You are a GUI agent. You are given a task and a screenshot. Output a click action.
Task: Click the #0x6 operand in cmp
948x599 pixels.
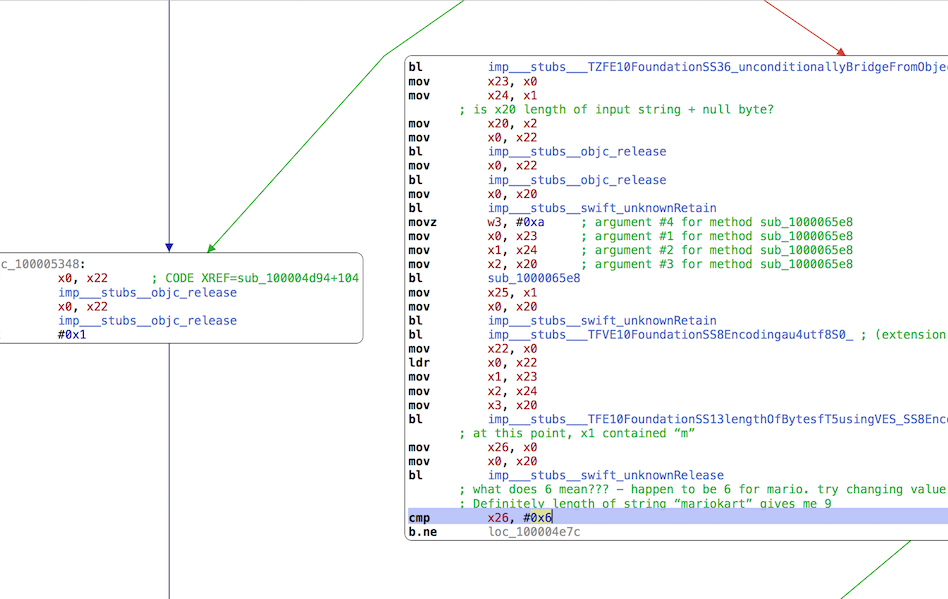[x=540, y=518]
